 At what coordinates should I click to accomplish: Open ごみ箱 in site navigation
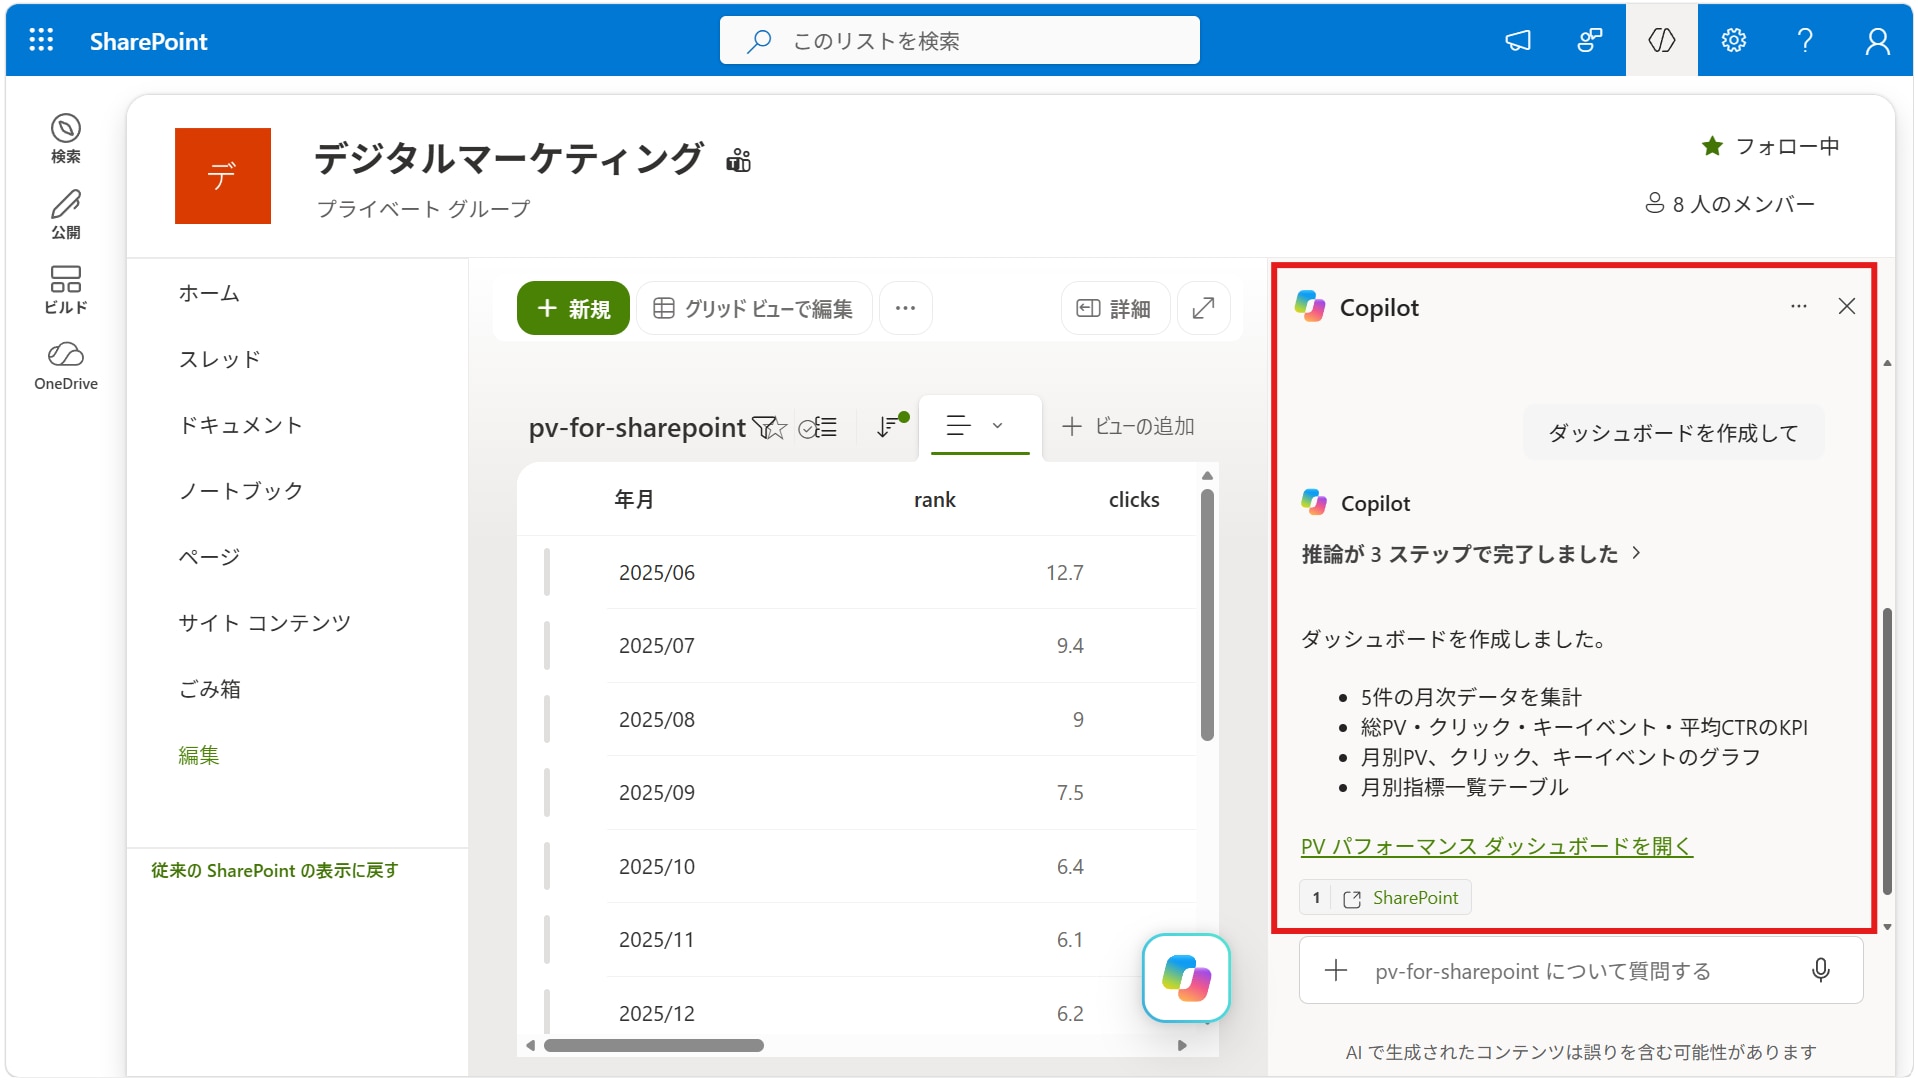[x=210, y=689]
